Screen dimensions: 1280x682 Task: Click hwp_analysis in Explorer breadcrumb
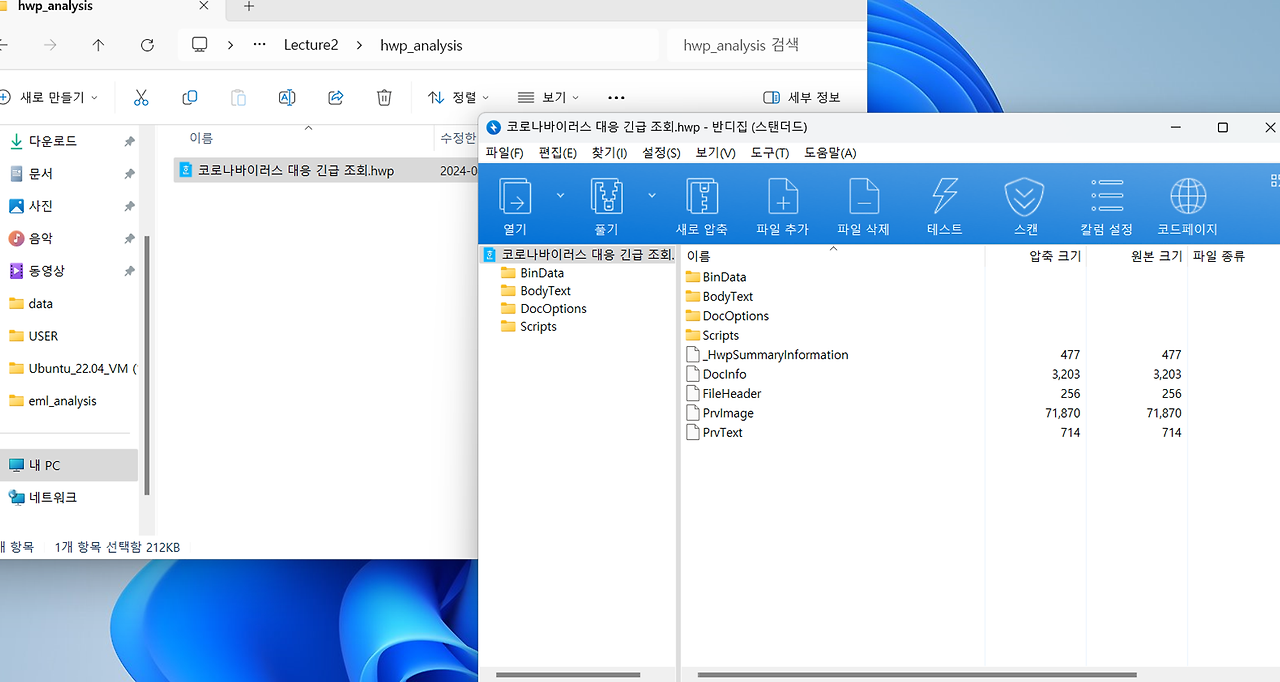click(x=421, y=45)
